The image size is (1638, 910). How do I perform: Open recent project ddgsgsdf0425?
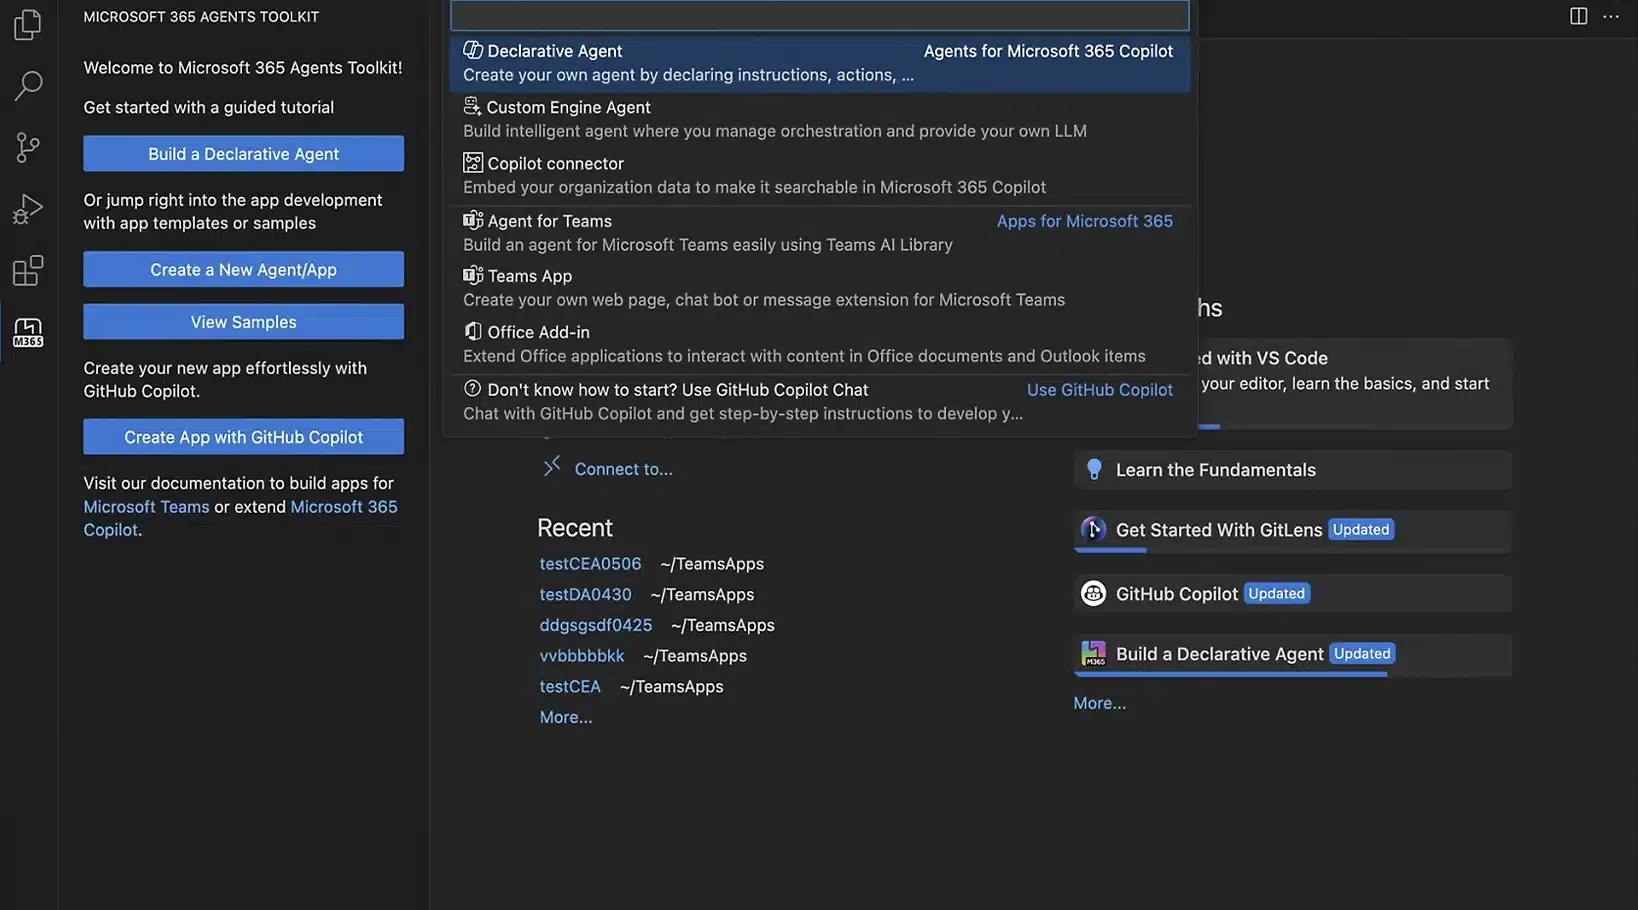[595, 625]
